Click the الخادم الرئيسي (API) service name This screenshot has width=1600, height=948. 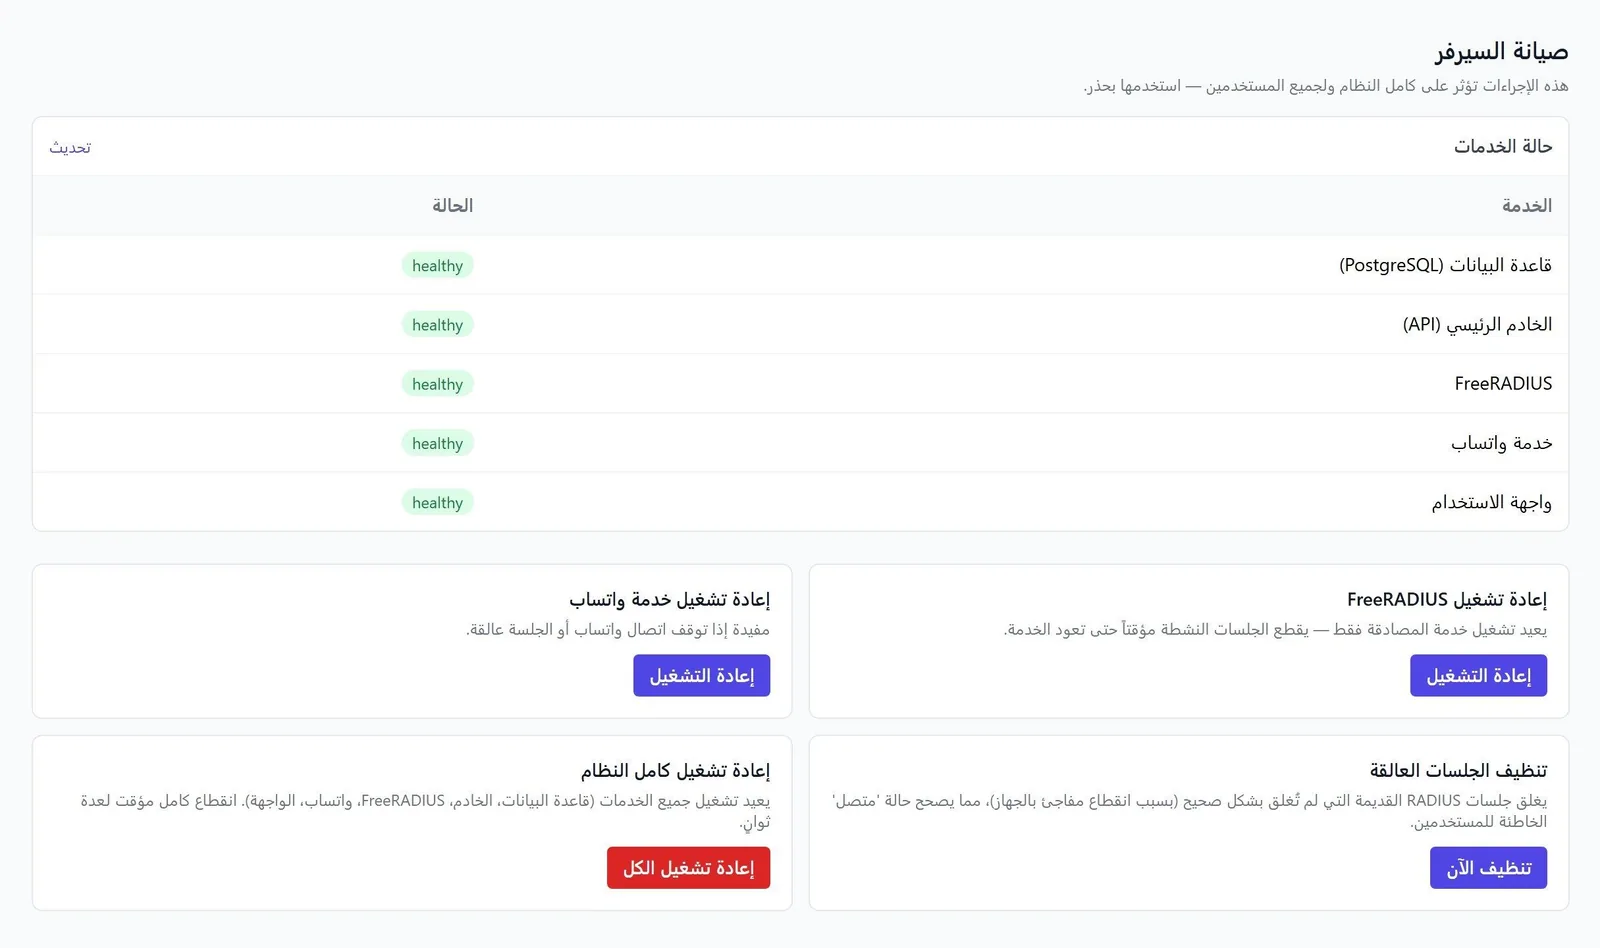click(x=1477, y=324)
